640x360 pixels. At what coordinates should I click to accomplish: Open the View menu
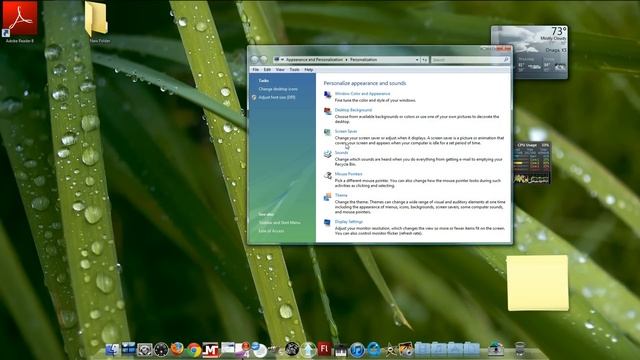coord(280,70)
